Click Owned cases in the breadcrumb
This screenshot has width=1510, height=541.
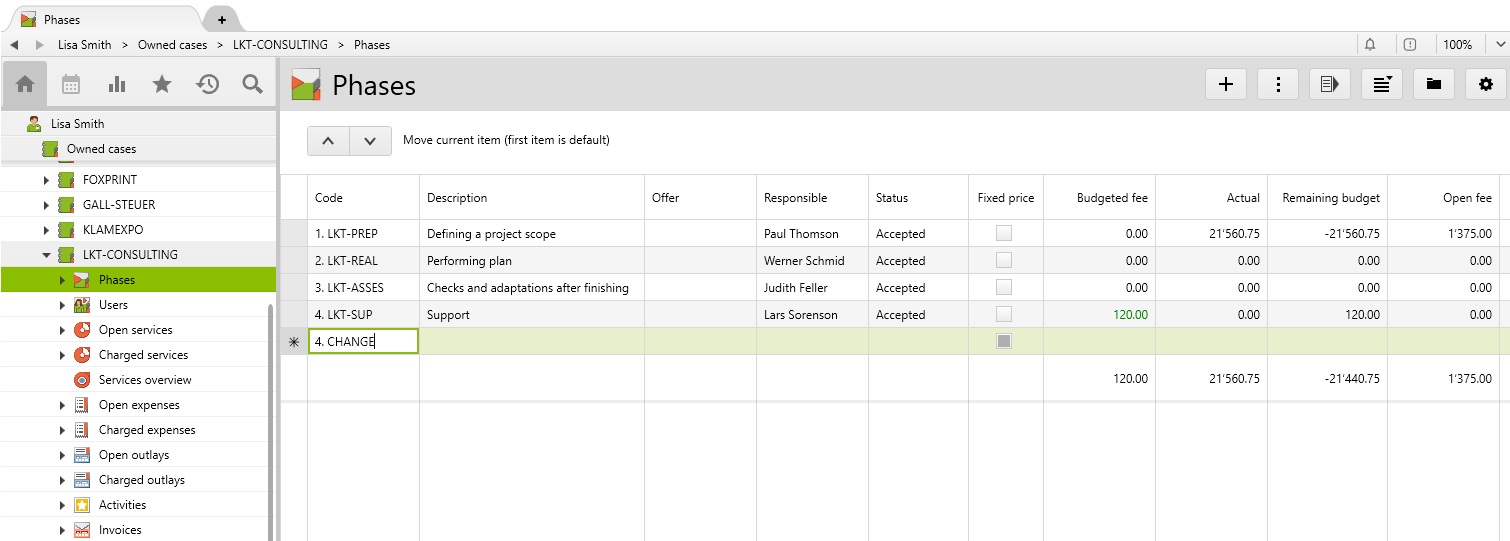point(172,45)
